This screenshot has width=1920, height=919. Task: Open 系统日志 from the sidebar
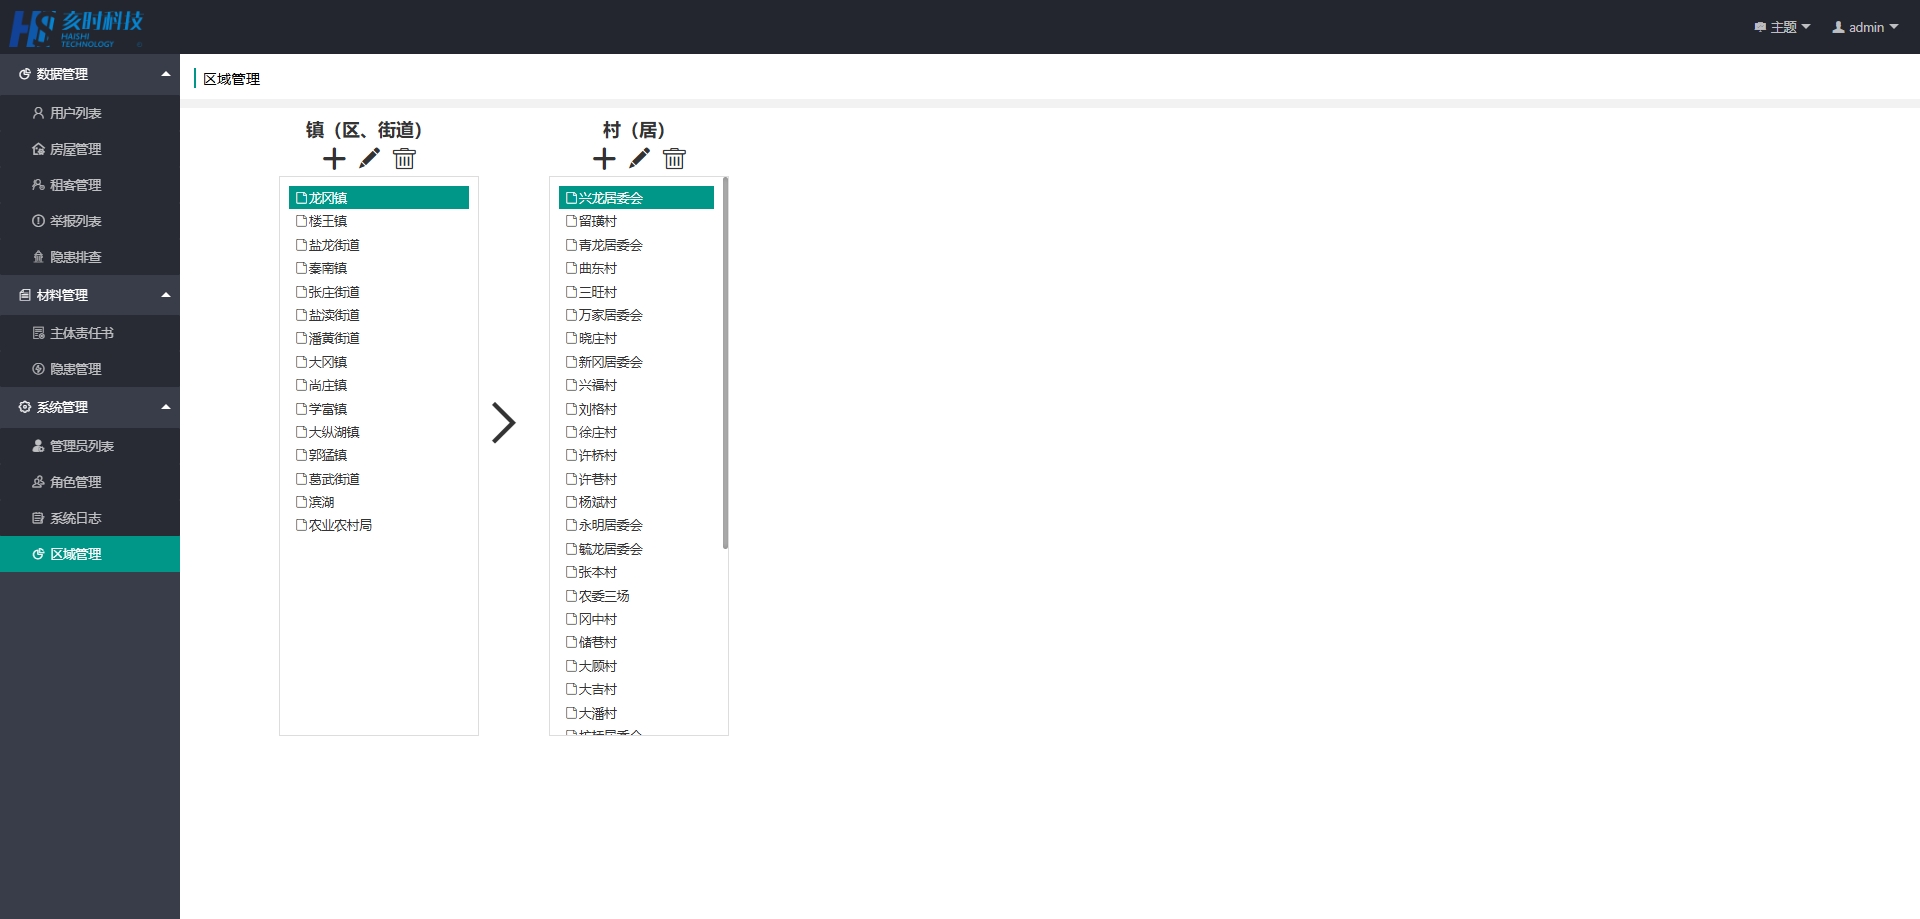pos(75,518)
